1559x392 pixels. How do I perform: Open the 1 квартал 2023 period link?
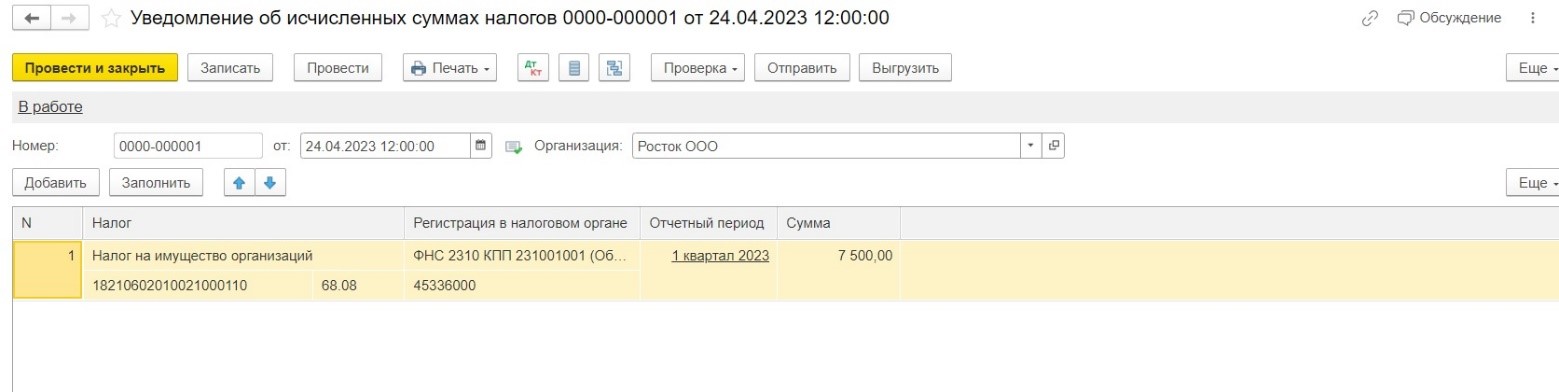tap(720, 255)
